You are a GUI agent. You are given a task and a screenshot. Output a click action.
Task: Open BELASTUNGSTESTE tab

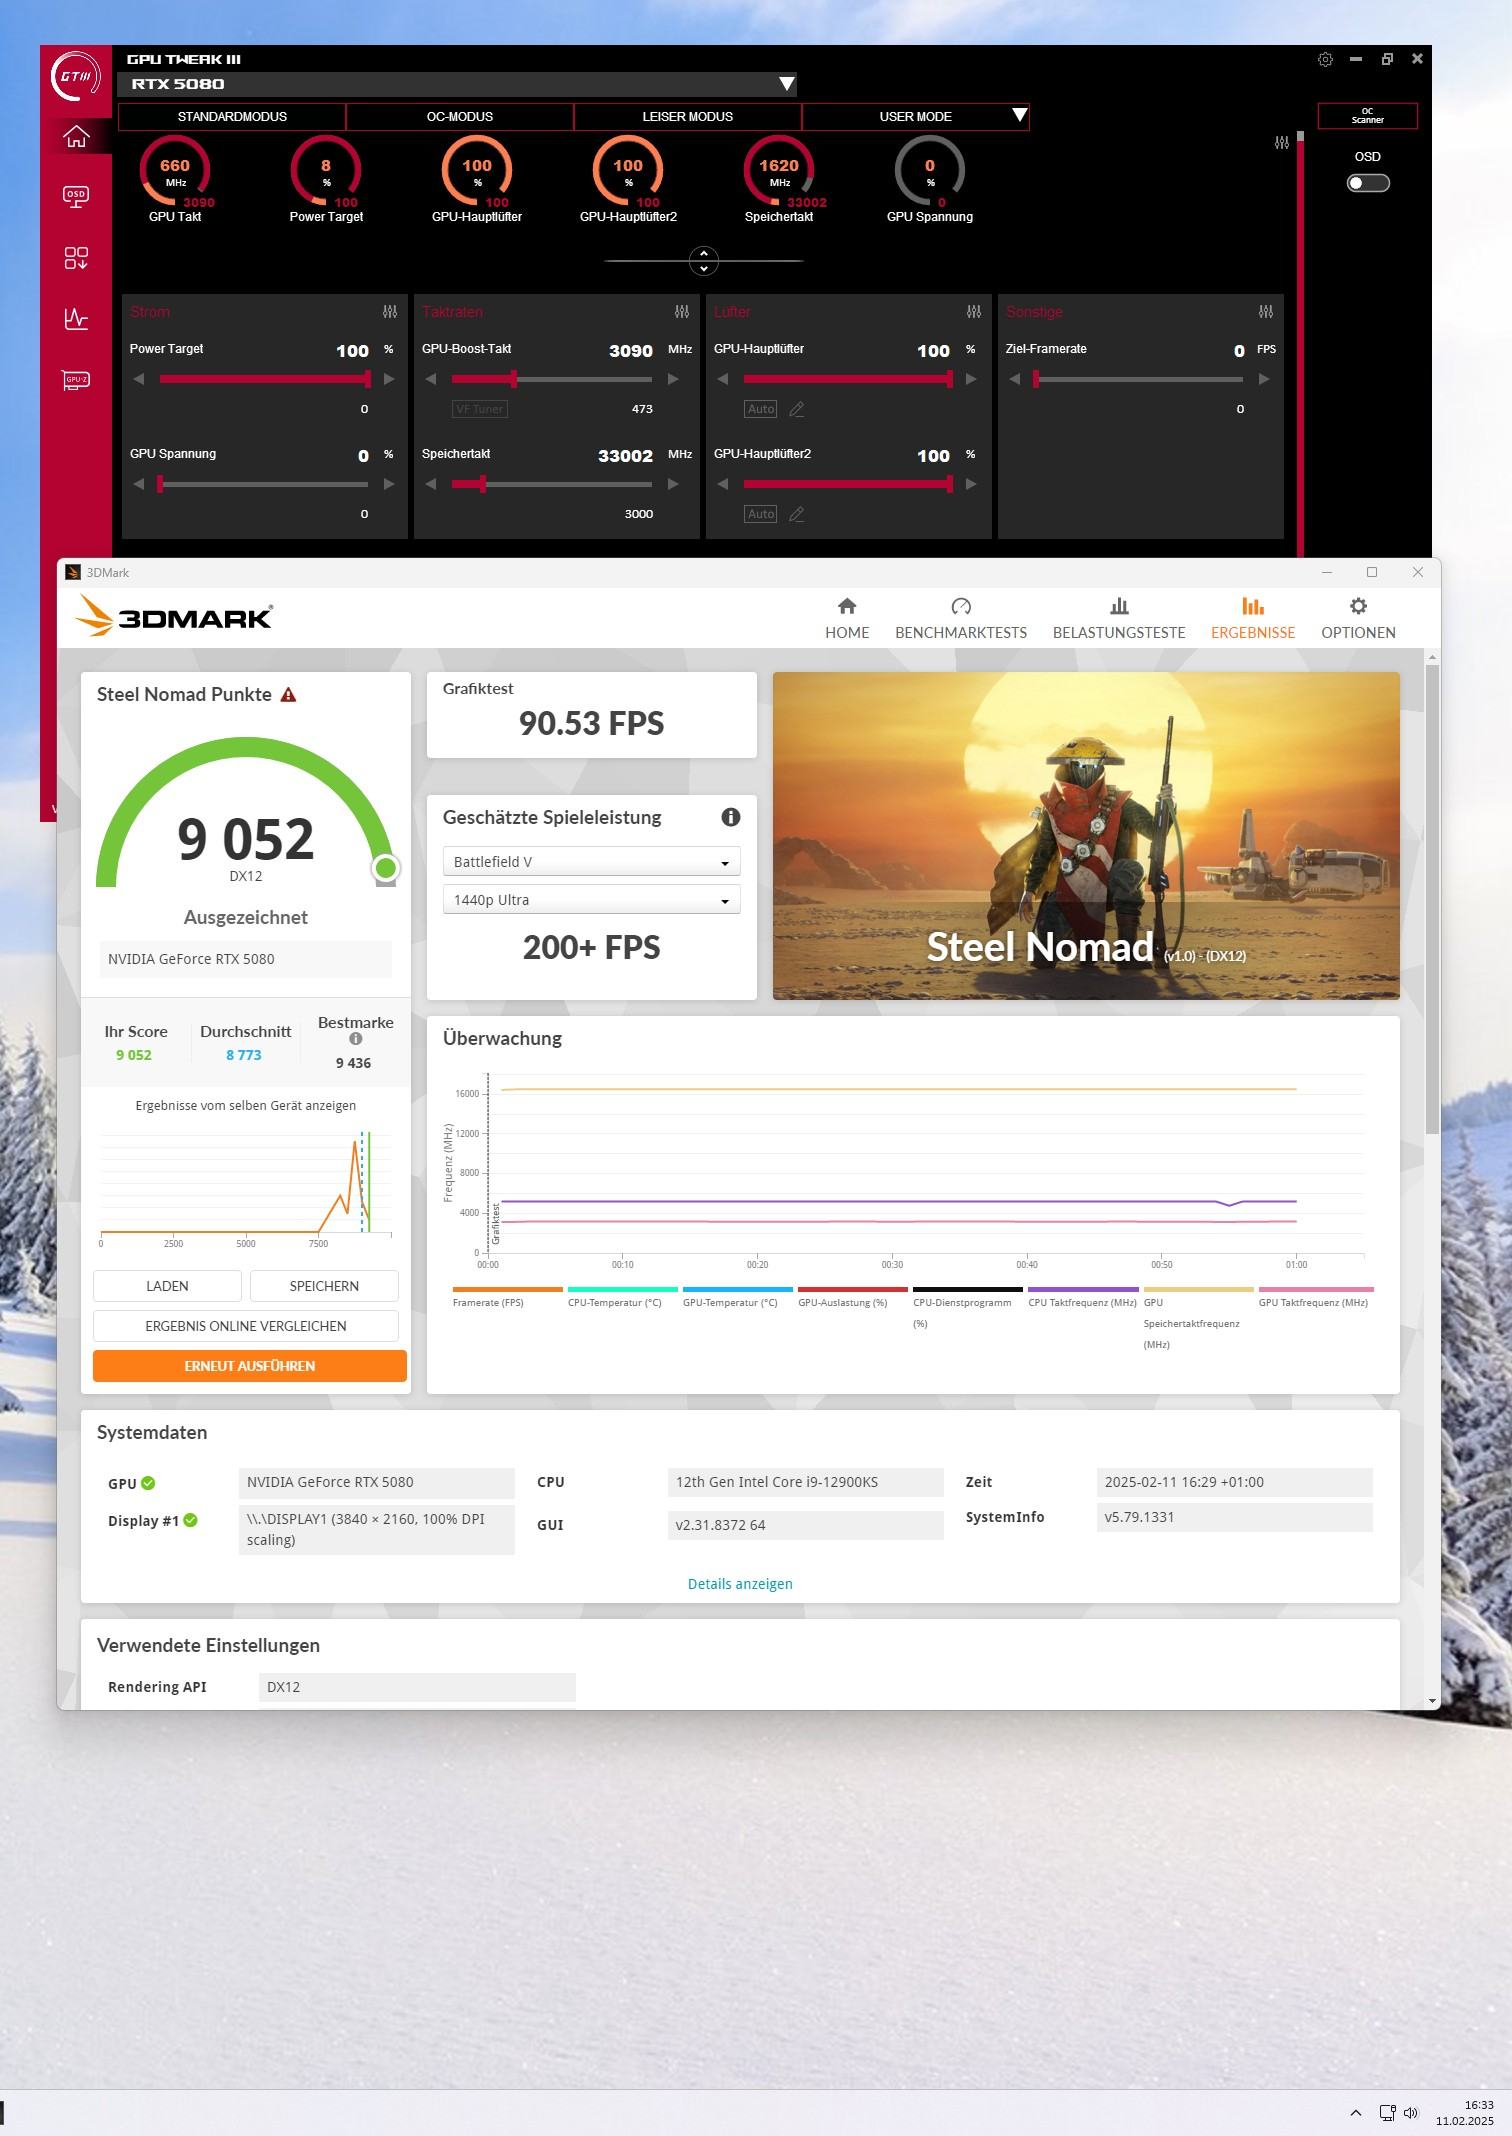point(1119,619)
